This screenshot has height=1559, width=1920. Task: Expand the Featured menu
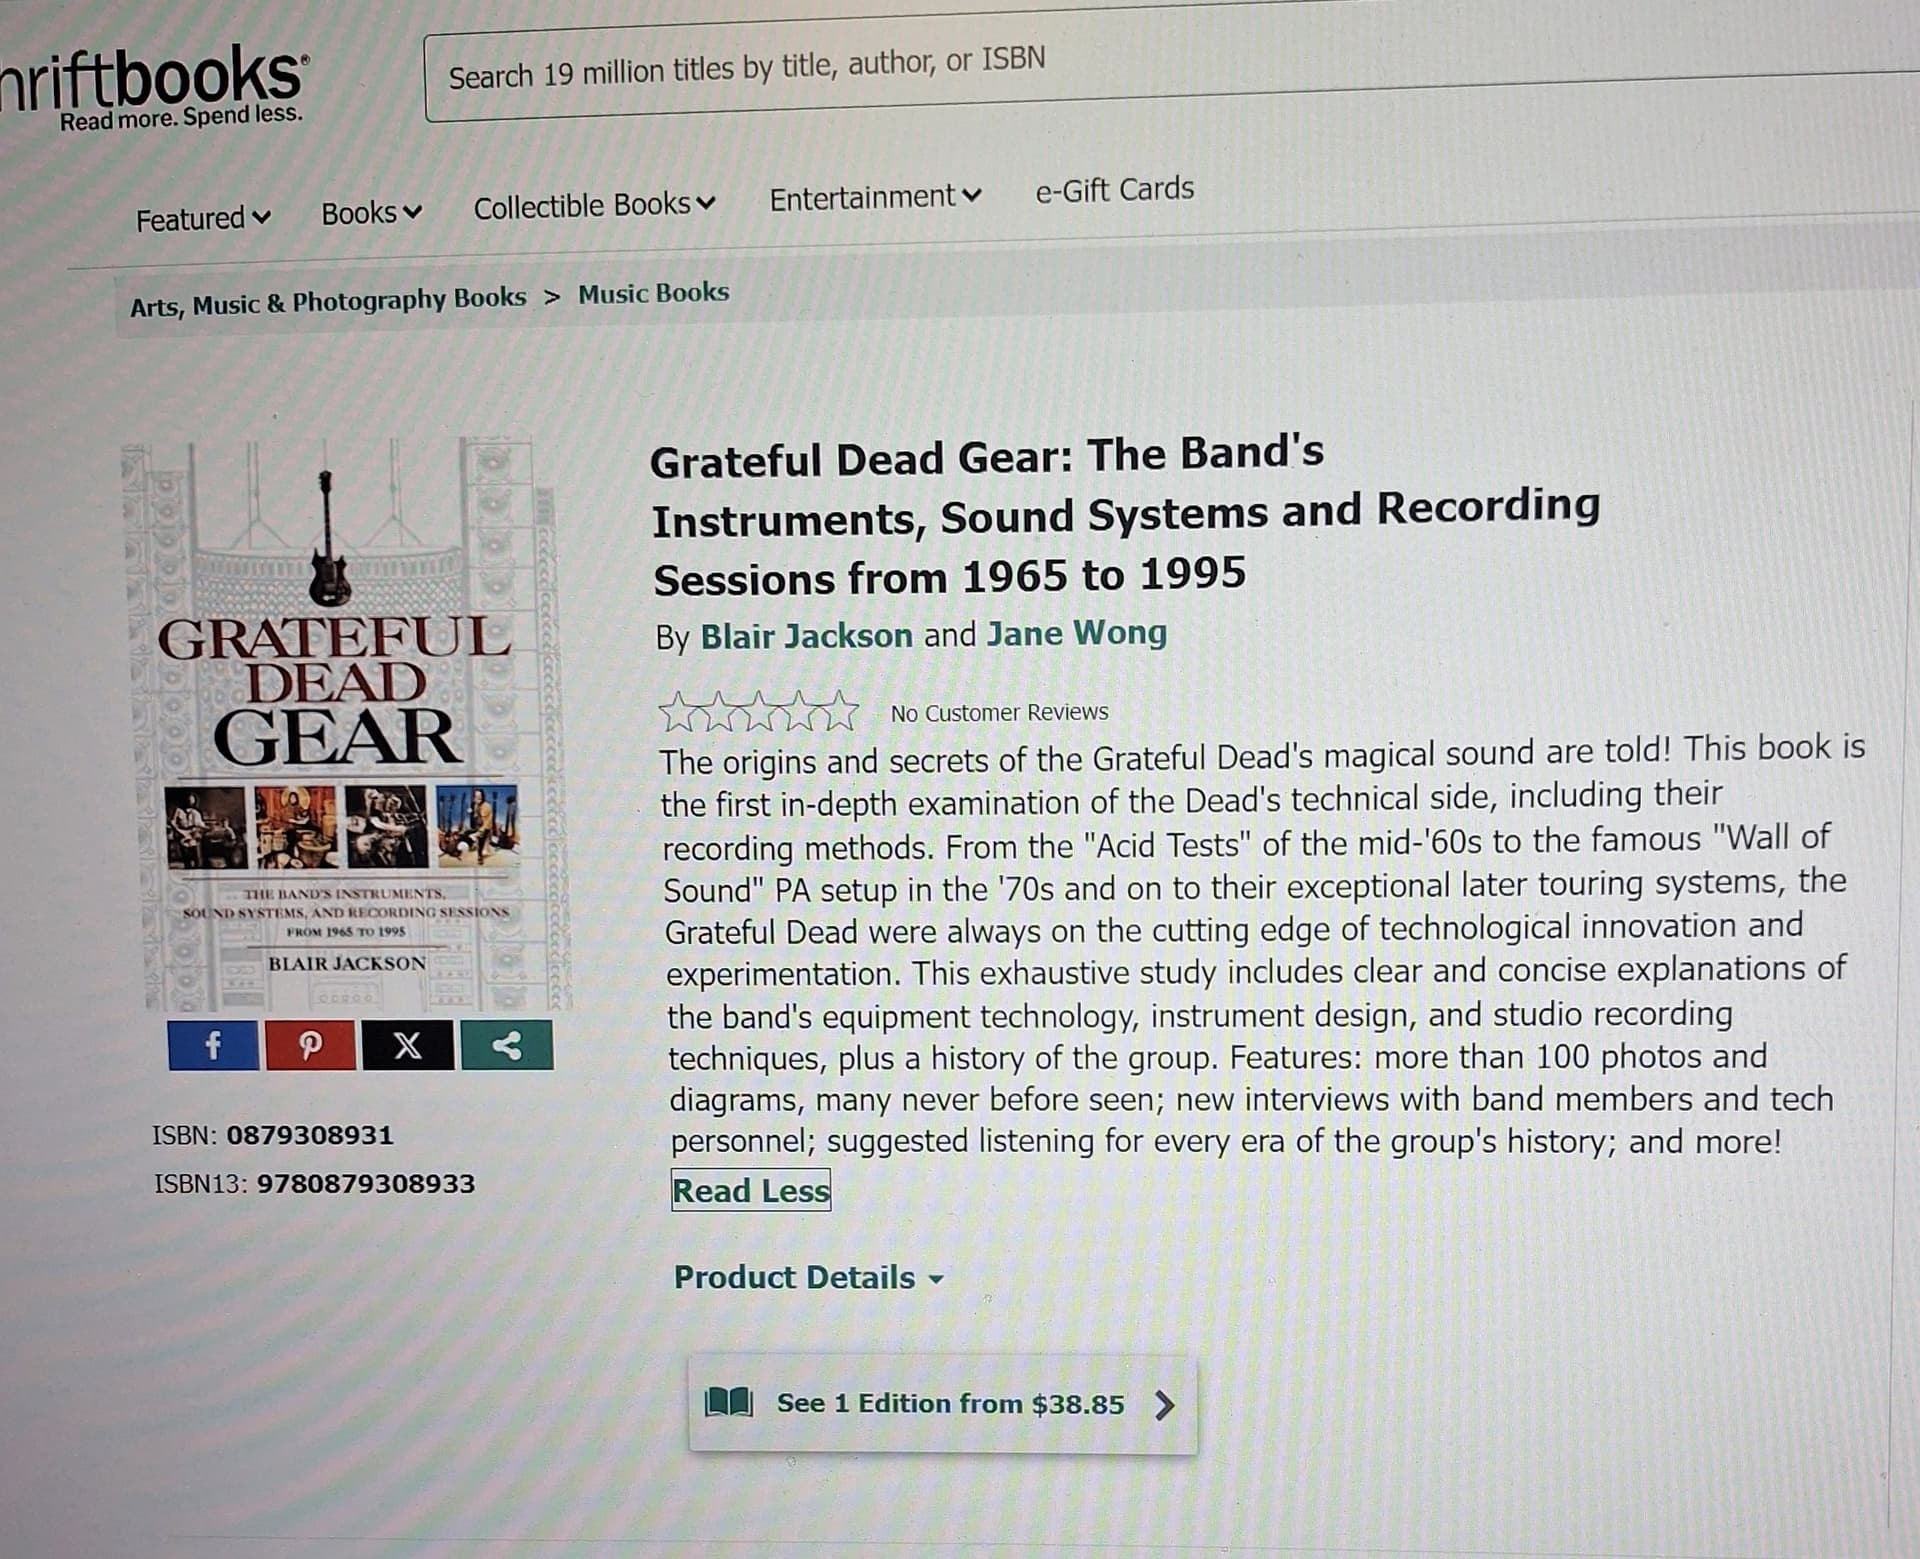click(203, 218)
